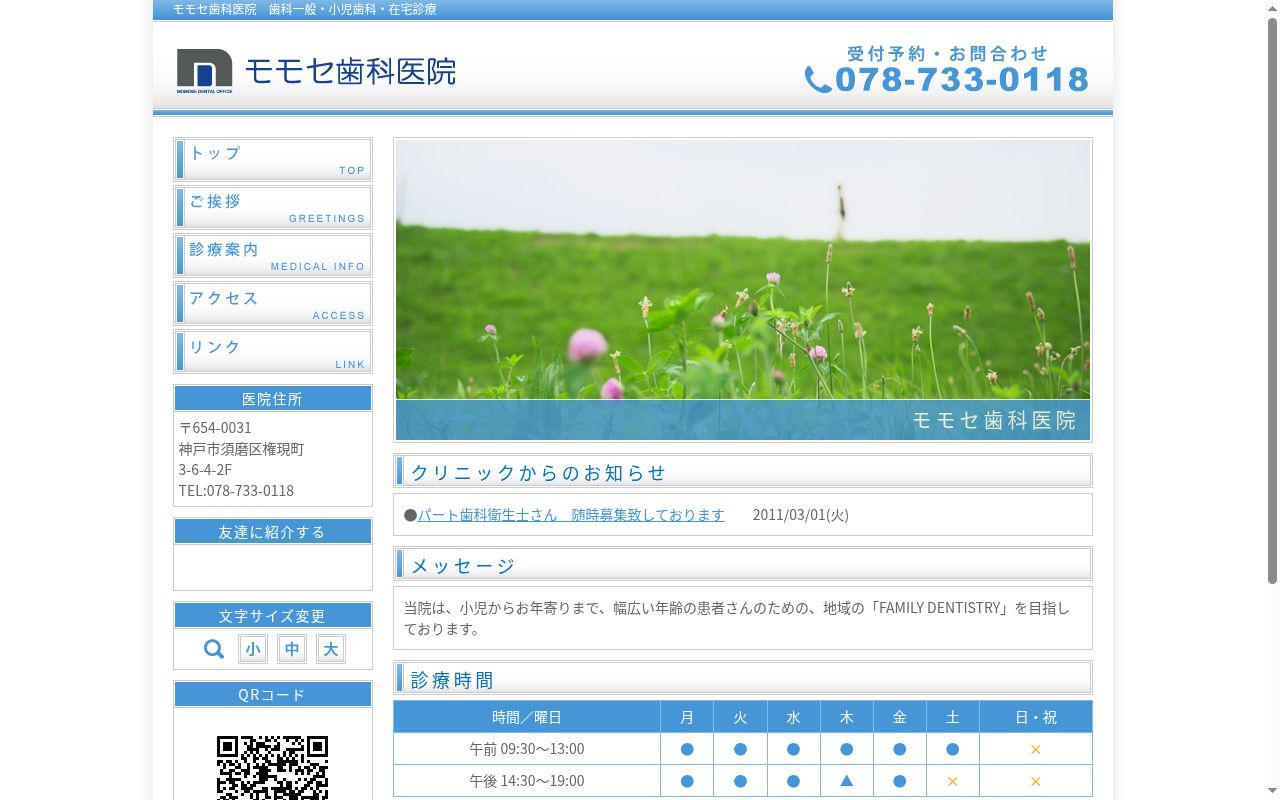Click the クリニックからのお知らせ heading
The width and height of the screenshot is (1280, 800).
coord(743,472)
